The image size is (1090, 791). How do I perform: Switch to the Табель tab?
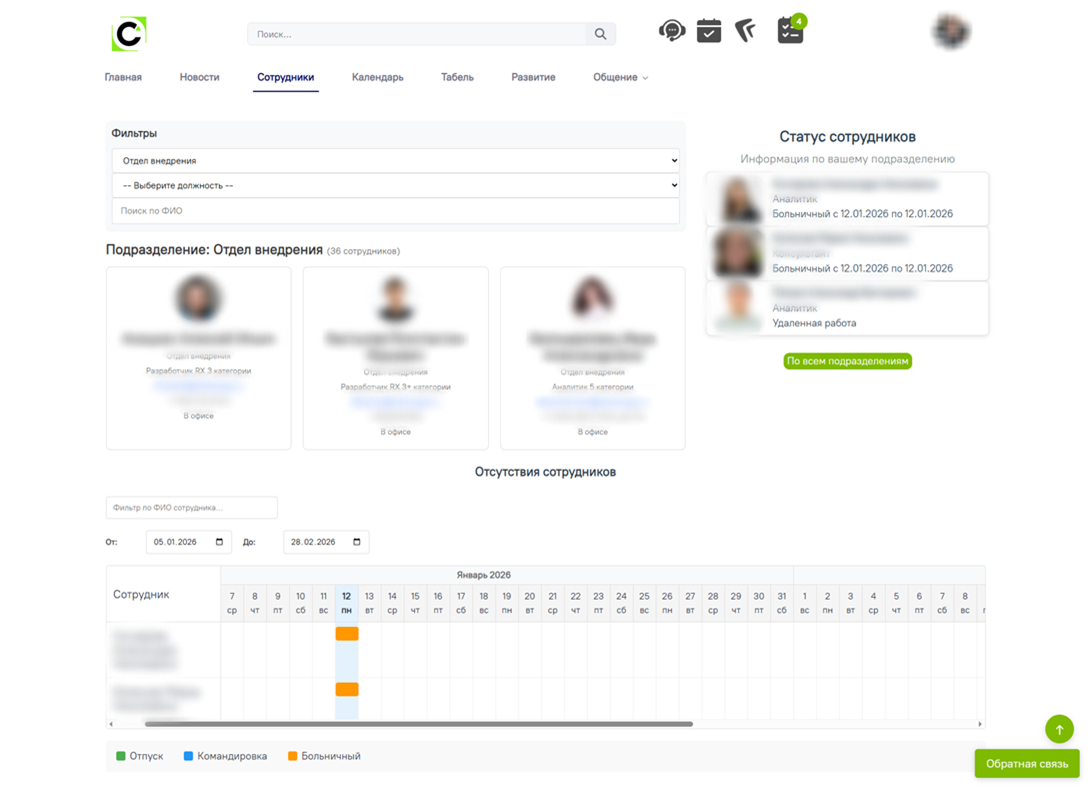tap(457, 77)
